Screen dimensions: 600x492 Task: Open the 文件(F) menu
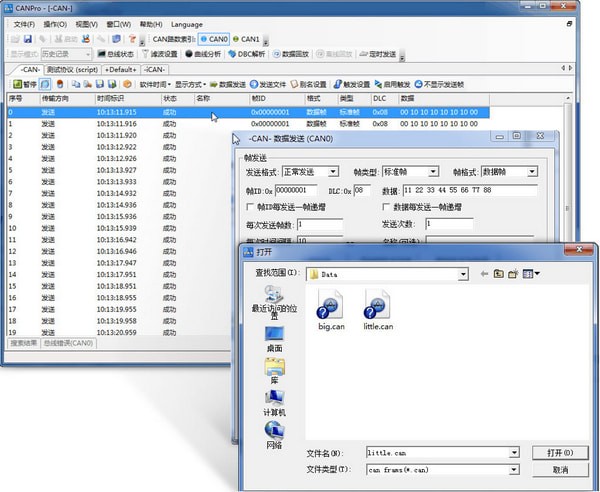pyautogui.click(x=24, y=24)
